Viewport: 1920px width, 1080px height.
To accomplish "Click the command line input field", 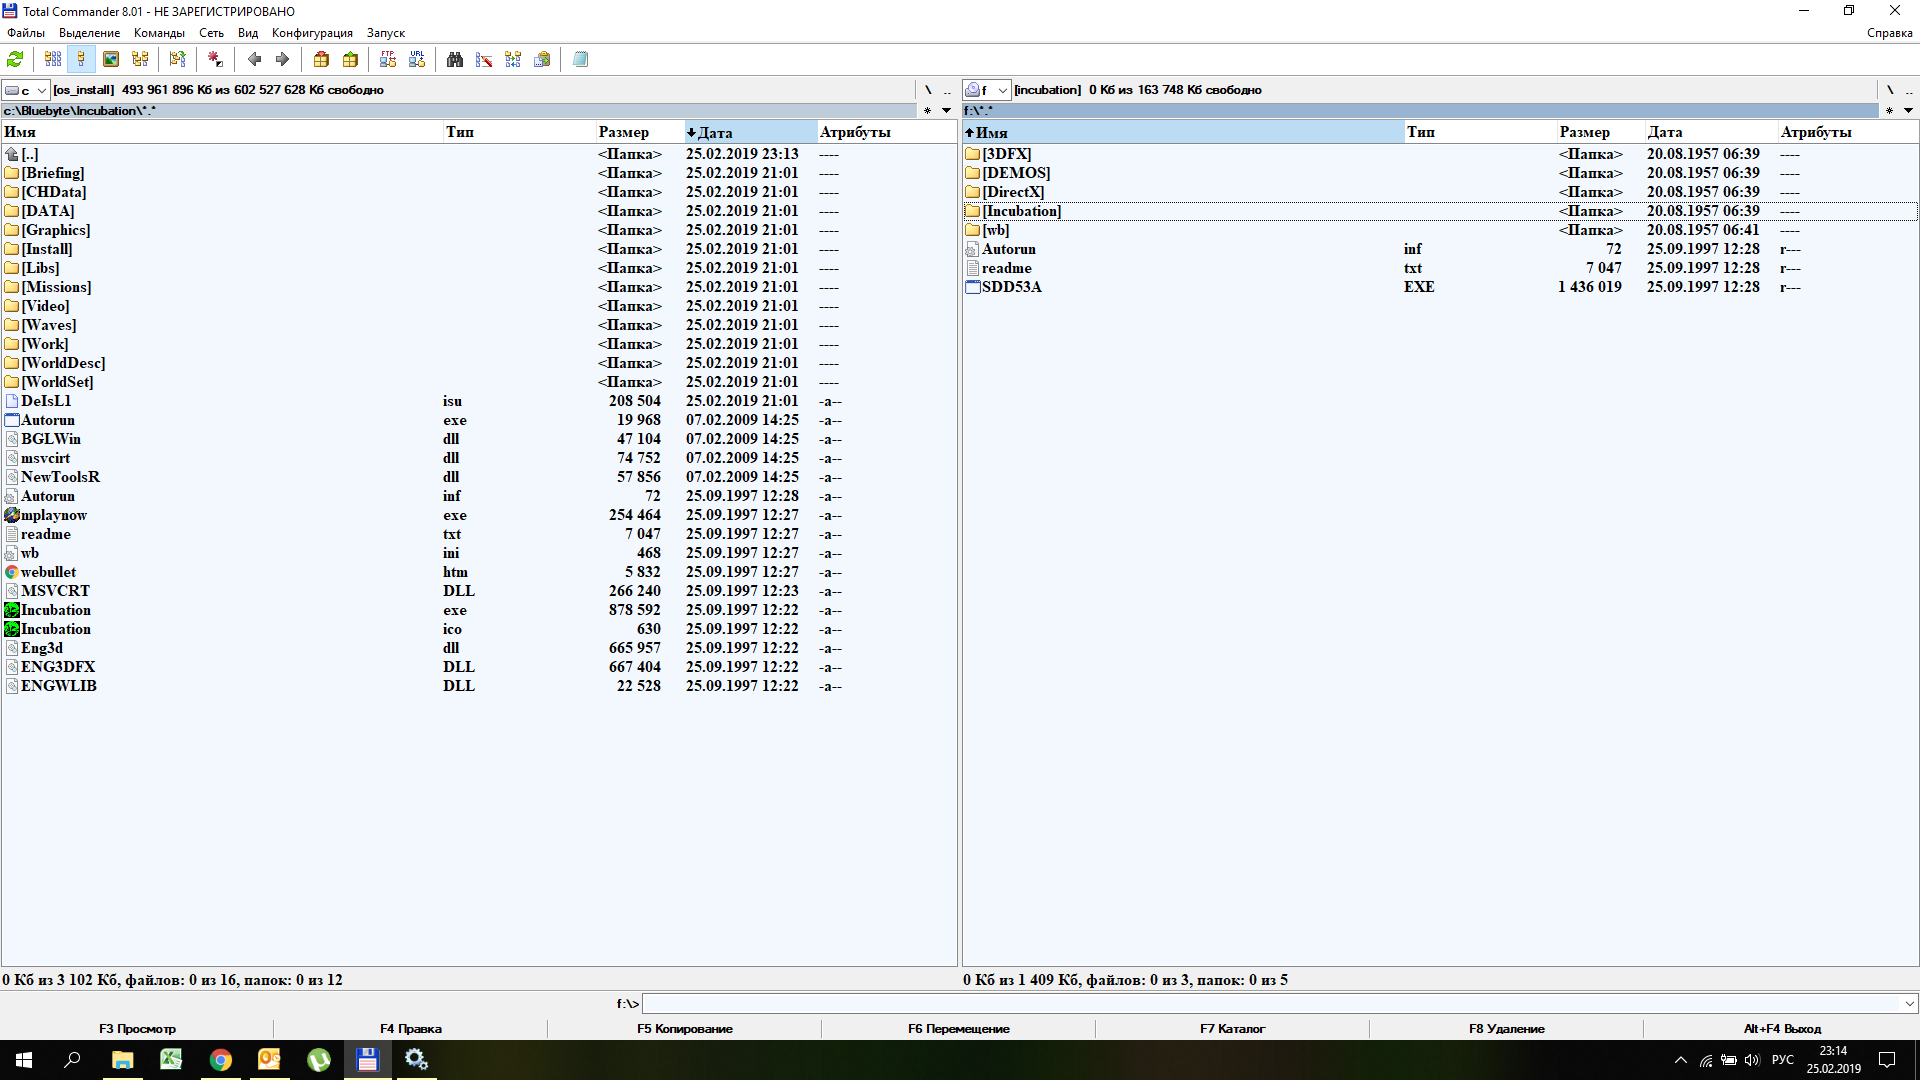I will (1270, 1003).
